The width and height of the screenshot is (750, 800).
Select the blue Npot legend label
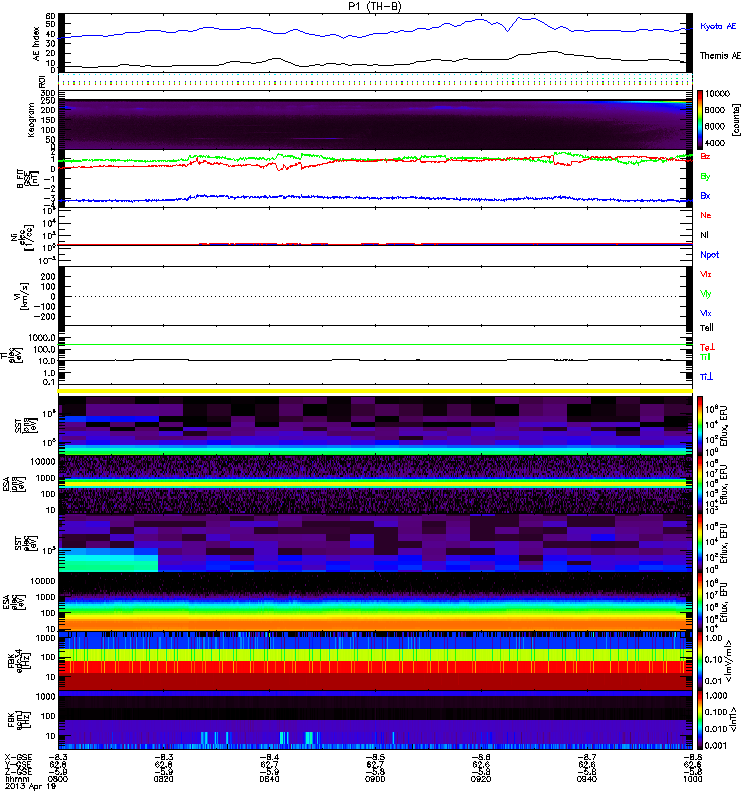(709, 255)
